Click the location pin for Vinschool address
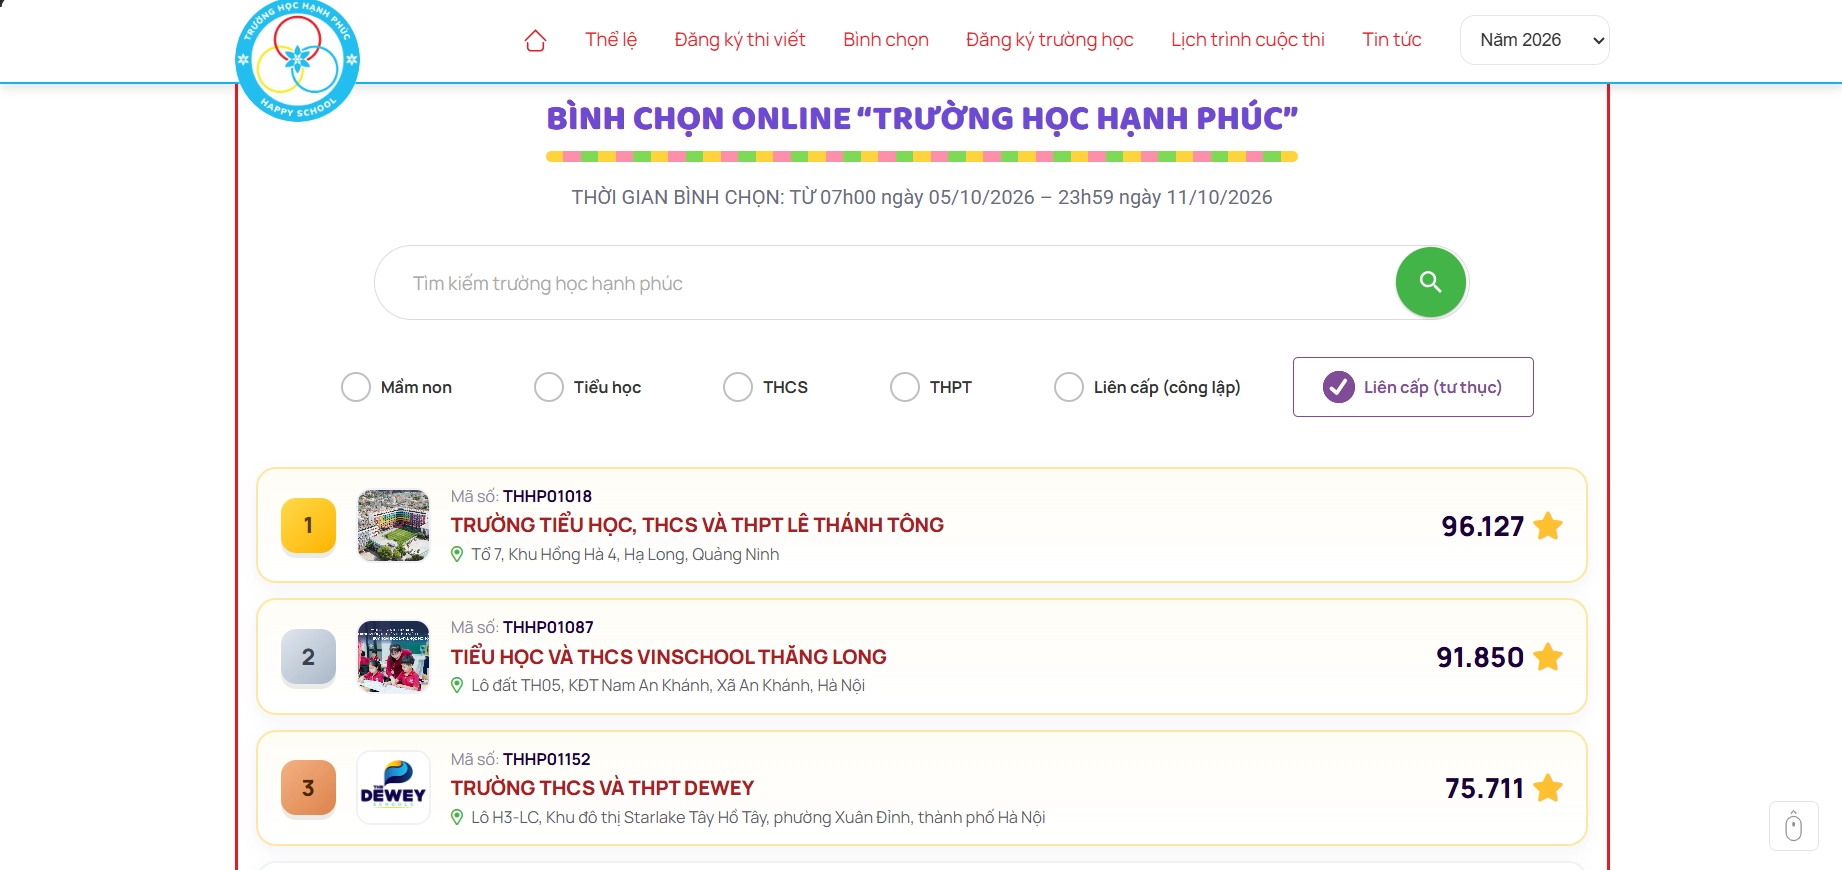1842x870 pixels. [x=457, y=685]
